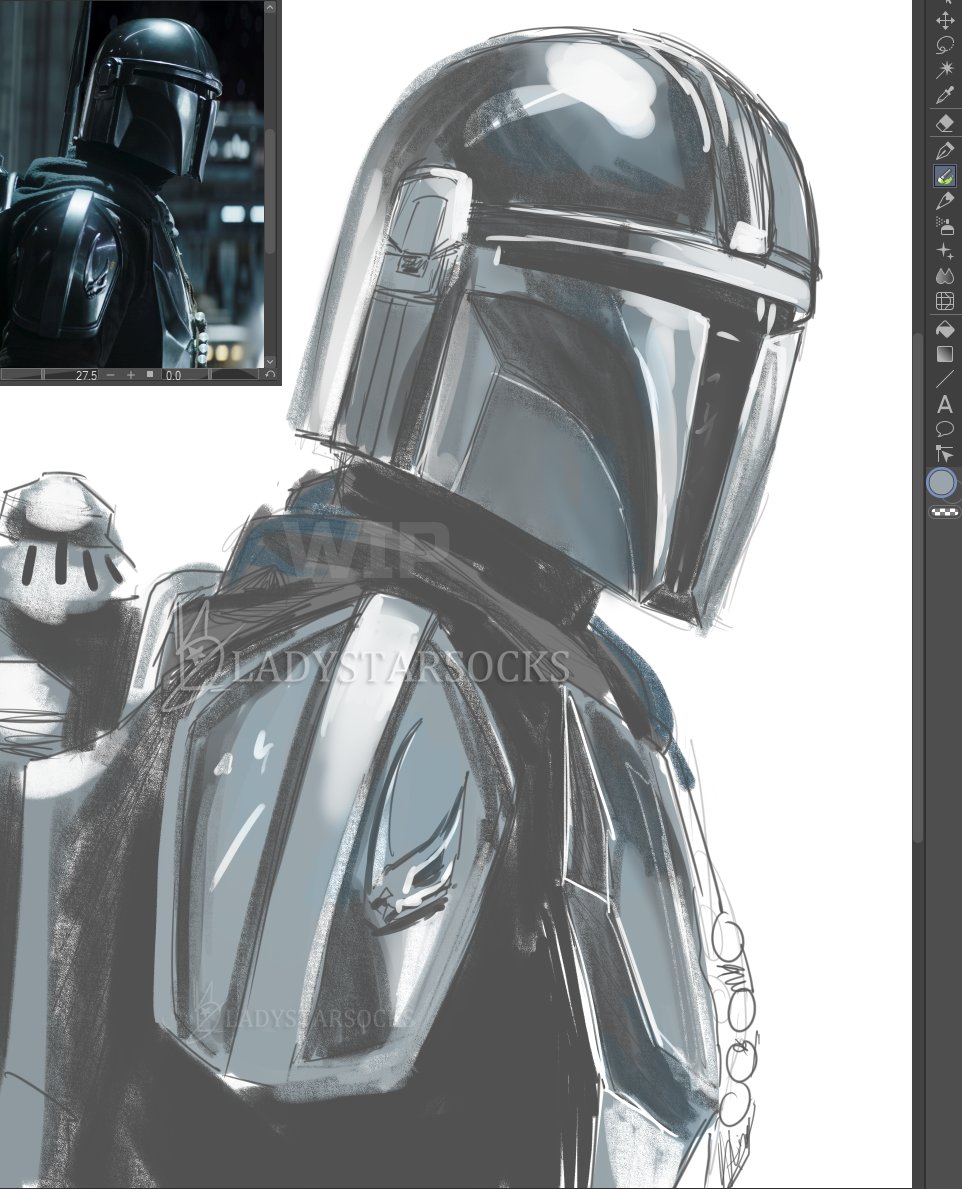
Task: Select the Lasso selection tool
Action: (x=945, y=45)
